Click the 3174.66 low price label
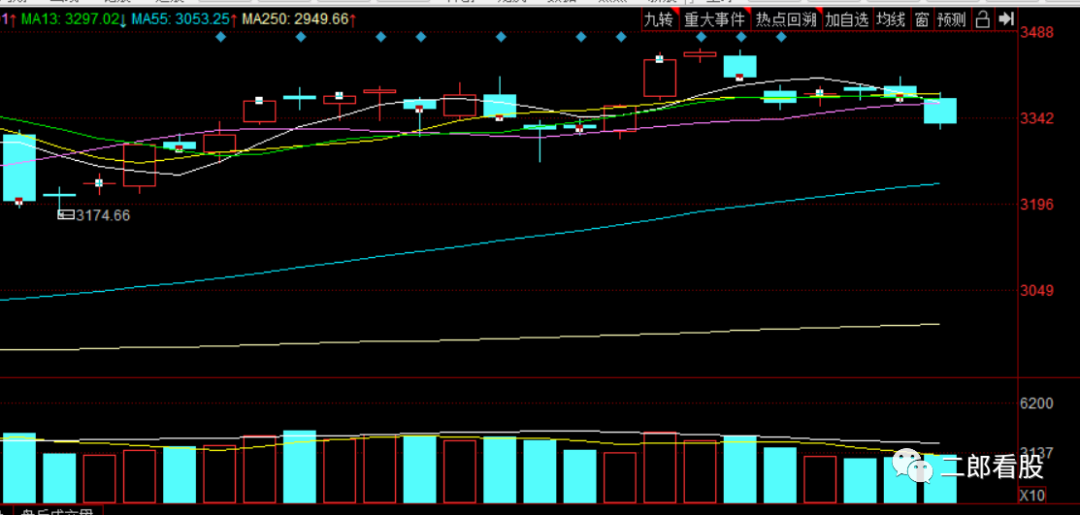The image size is (1080, 515). click(x=103, y=216)
